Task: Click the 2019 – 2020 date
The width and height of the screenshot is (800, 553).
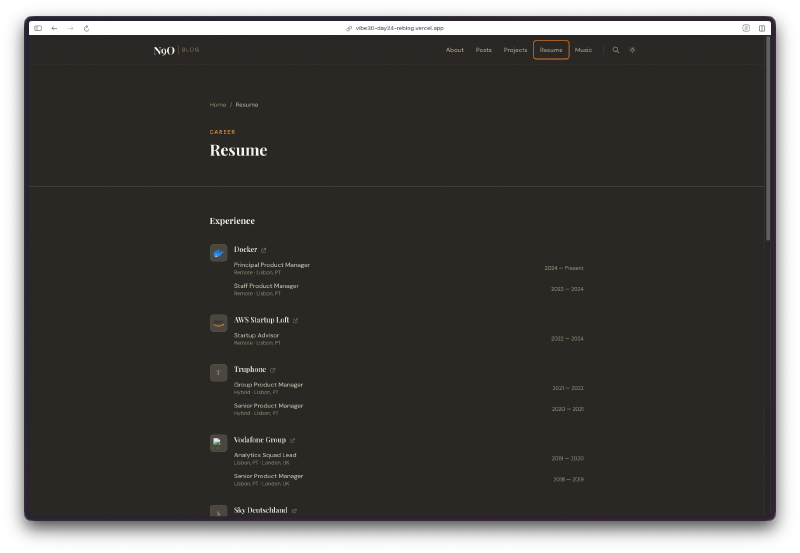Action: (x=567, y=459)
